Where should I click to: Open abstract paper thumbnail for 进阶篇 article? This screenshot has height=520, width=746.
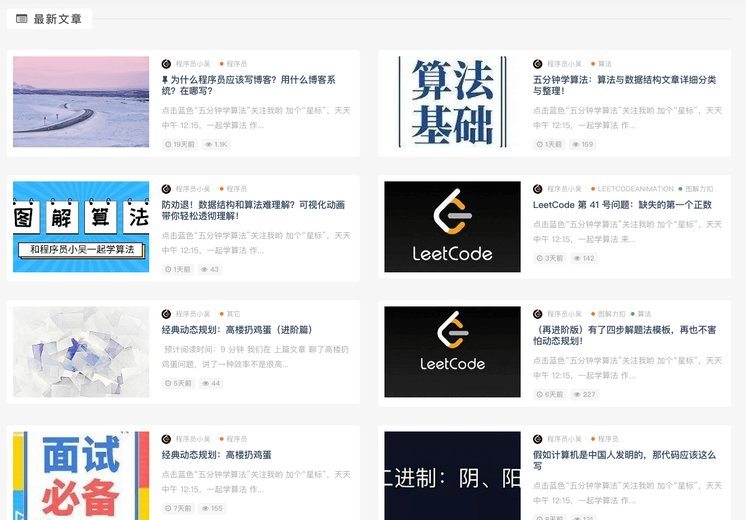coord(81,352)
